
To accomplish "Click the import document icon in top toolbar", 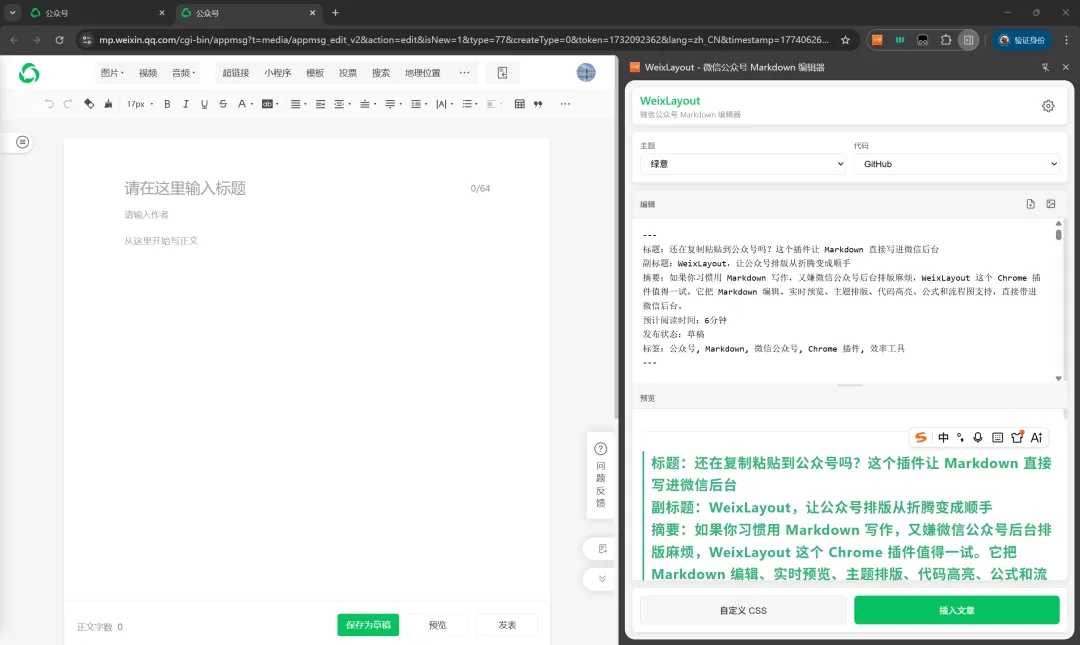I will (503, 73).
